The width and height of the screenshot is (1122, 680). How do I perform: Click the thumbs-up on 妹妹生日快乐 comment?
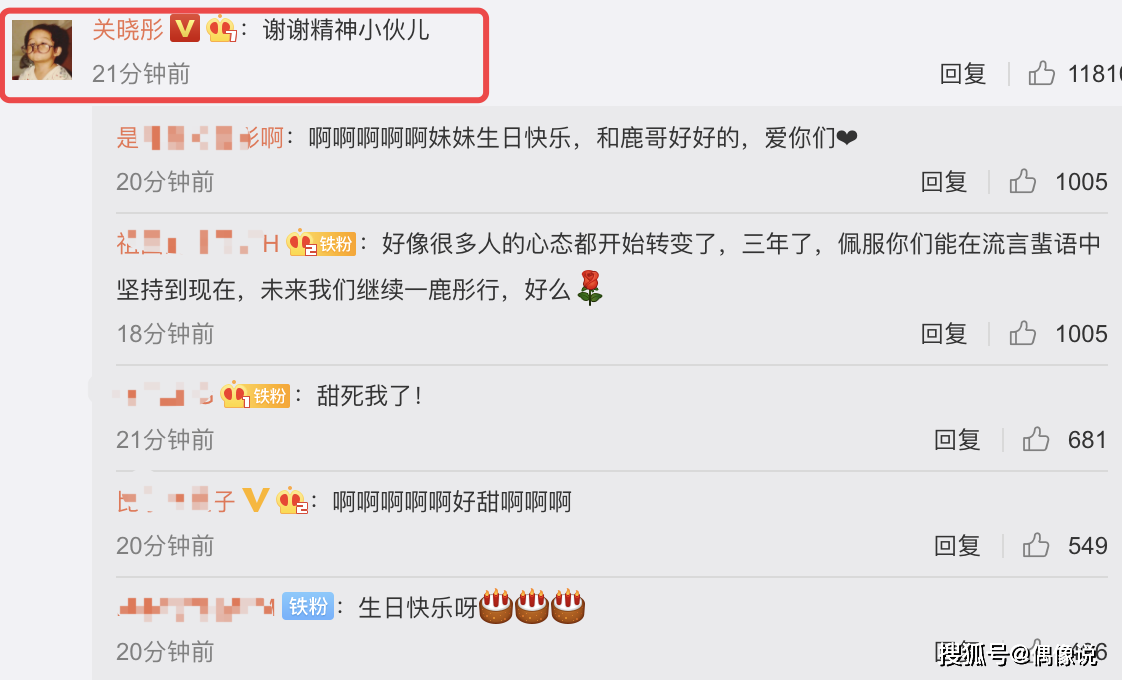click(x=1023, y=182)
